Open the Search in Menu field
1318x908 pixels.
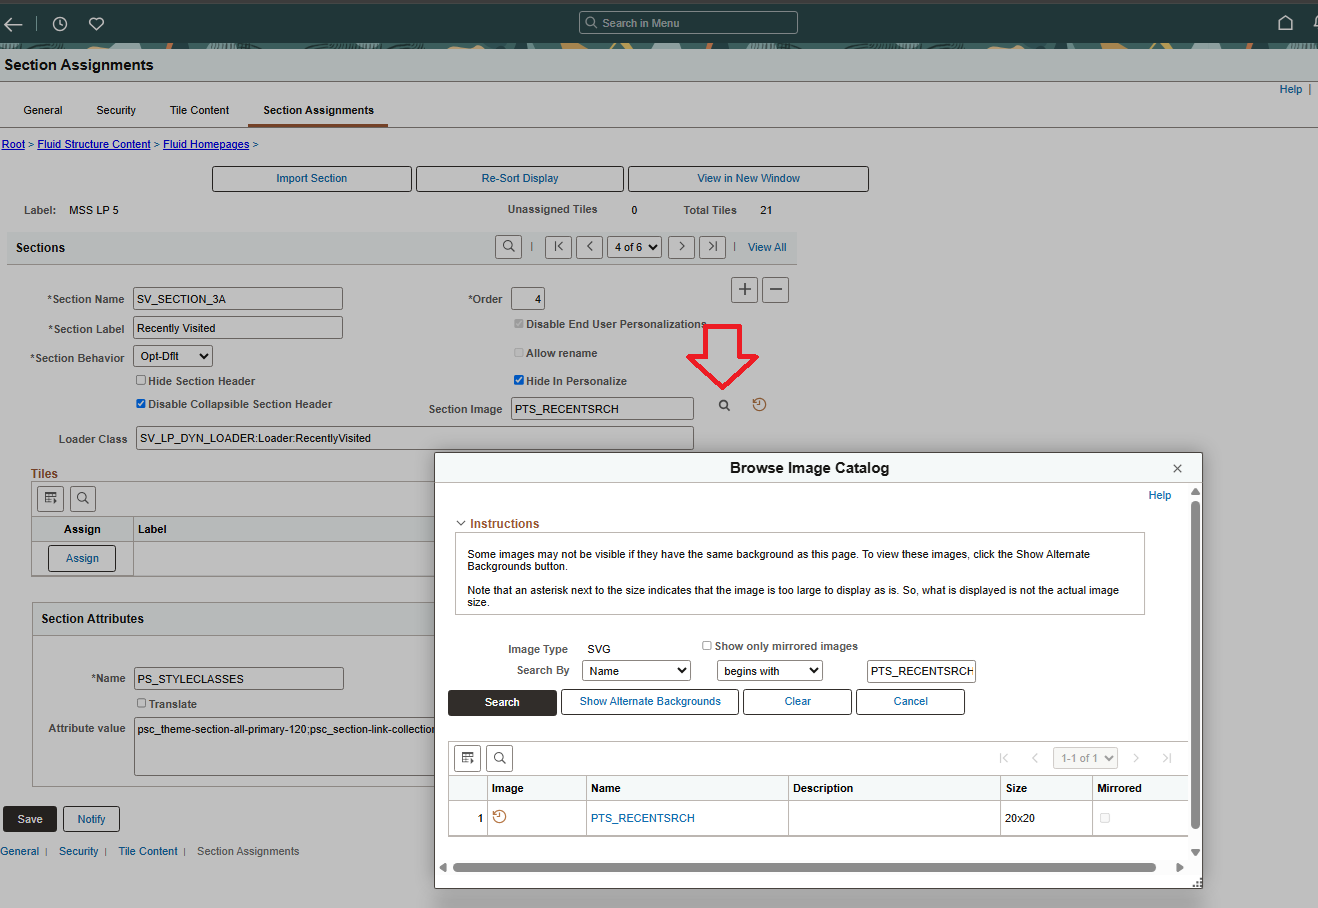688,22
